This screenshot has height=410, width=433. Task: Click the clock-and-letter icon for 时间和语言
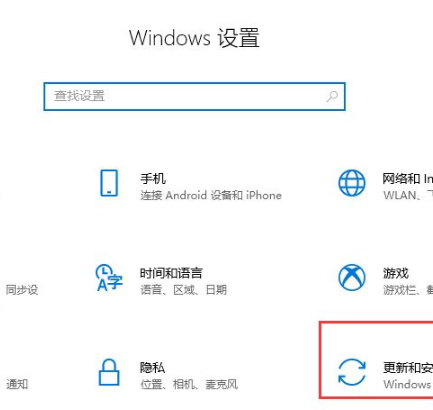(x=109, y=277)
